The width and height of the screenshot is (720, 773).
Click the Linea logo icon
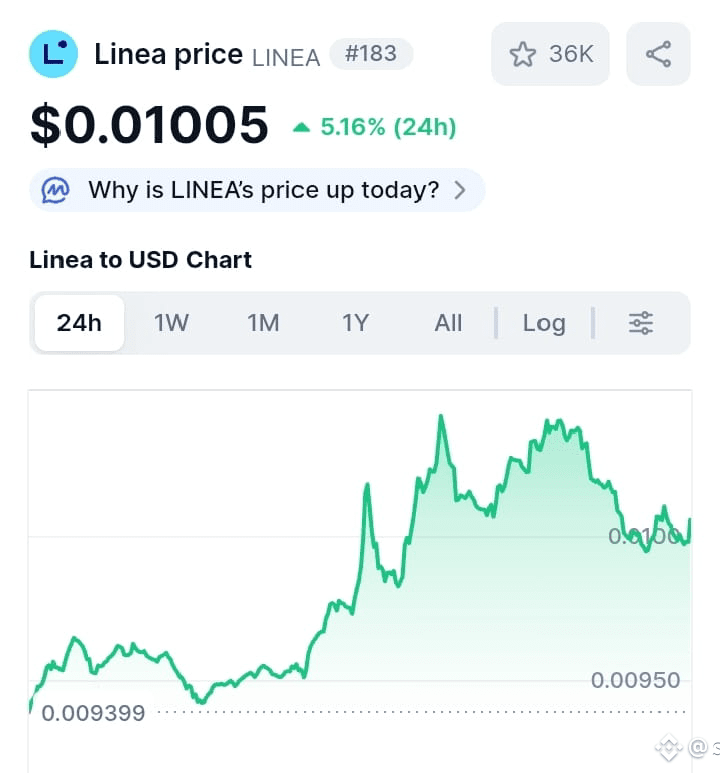coord(53,54)
